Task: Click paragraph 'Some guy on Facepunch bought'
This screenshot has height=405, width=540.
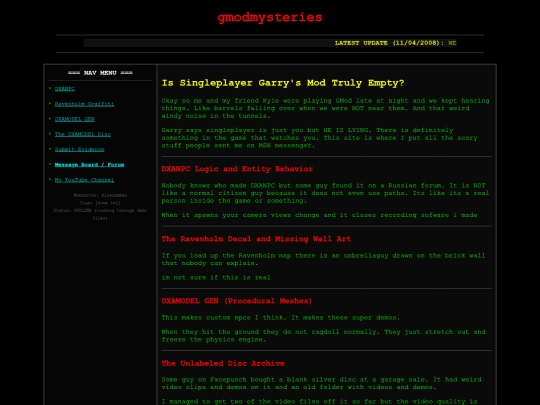Action: tap(322, 383)
